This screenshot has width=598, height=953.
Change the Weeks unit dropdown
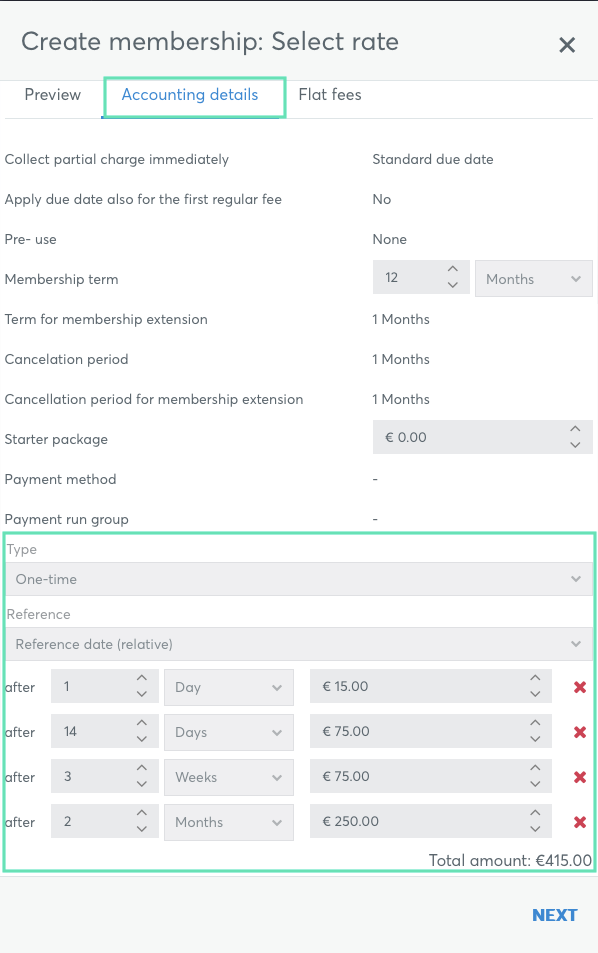tap(229, 777)
